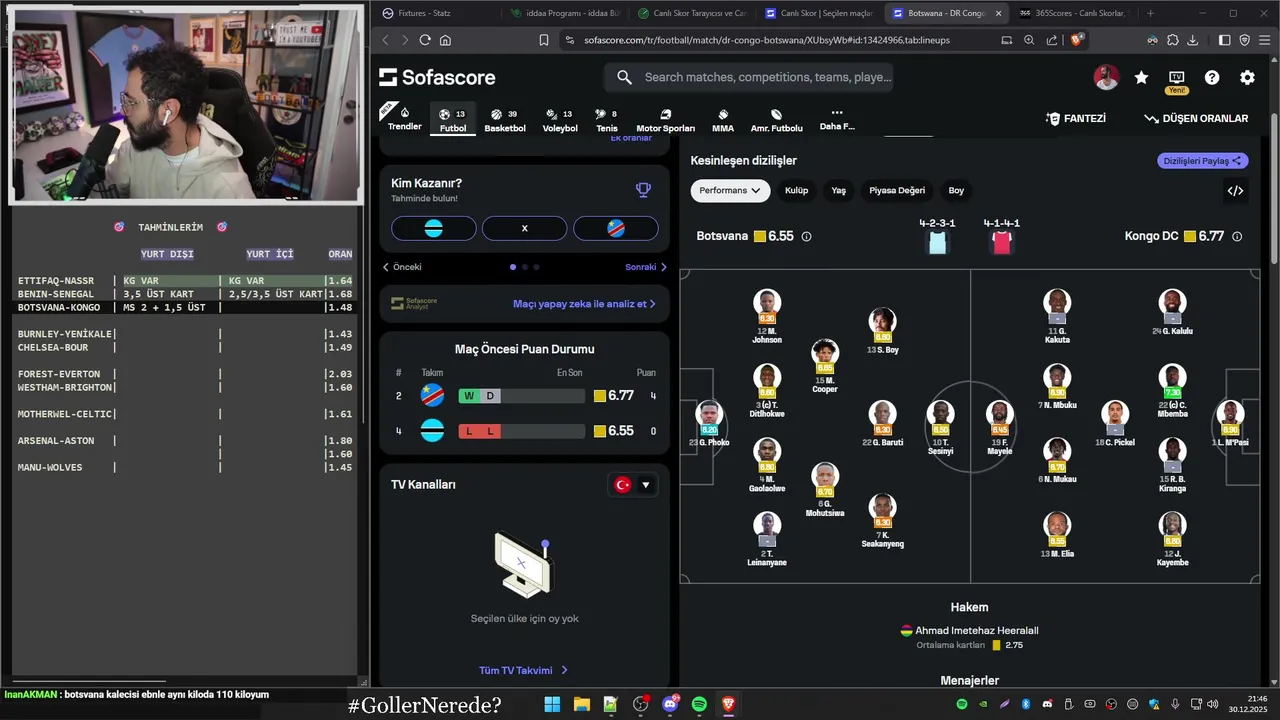Open File Explorer from taskbar
Screen dimensions: 1280x720
pos(581,705)
